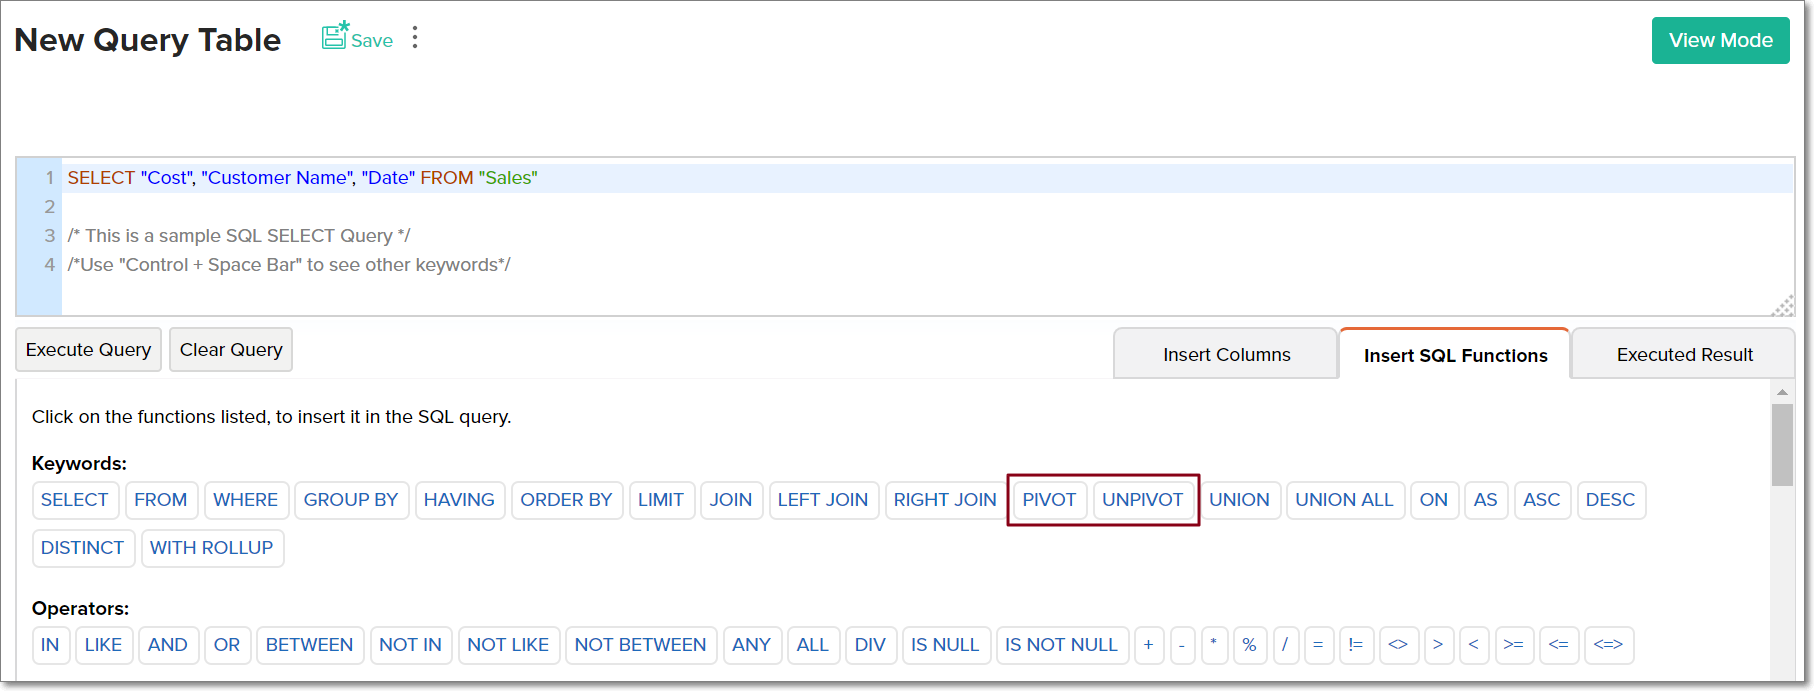Image resolution: width=1814 pixels, height=691 pixels.
Task: Insert the slash division operator
Action: click(x=1286, y=645)
